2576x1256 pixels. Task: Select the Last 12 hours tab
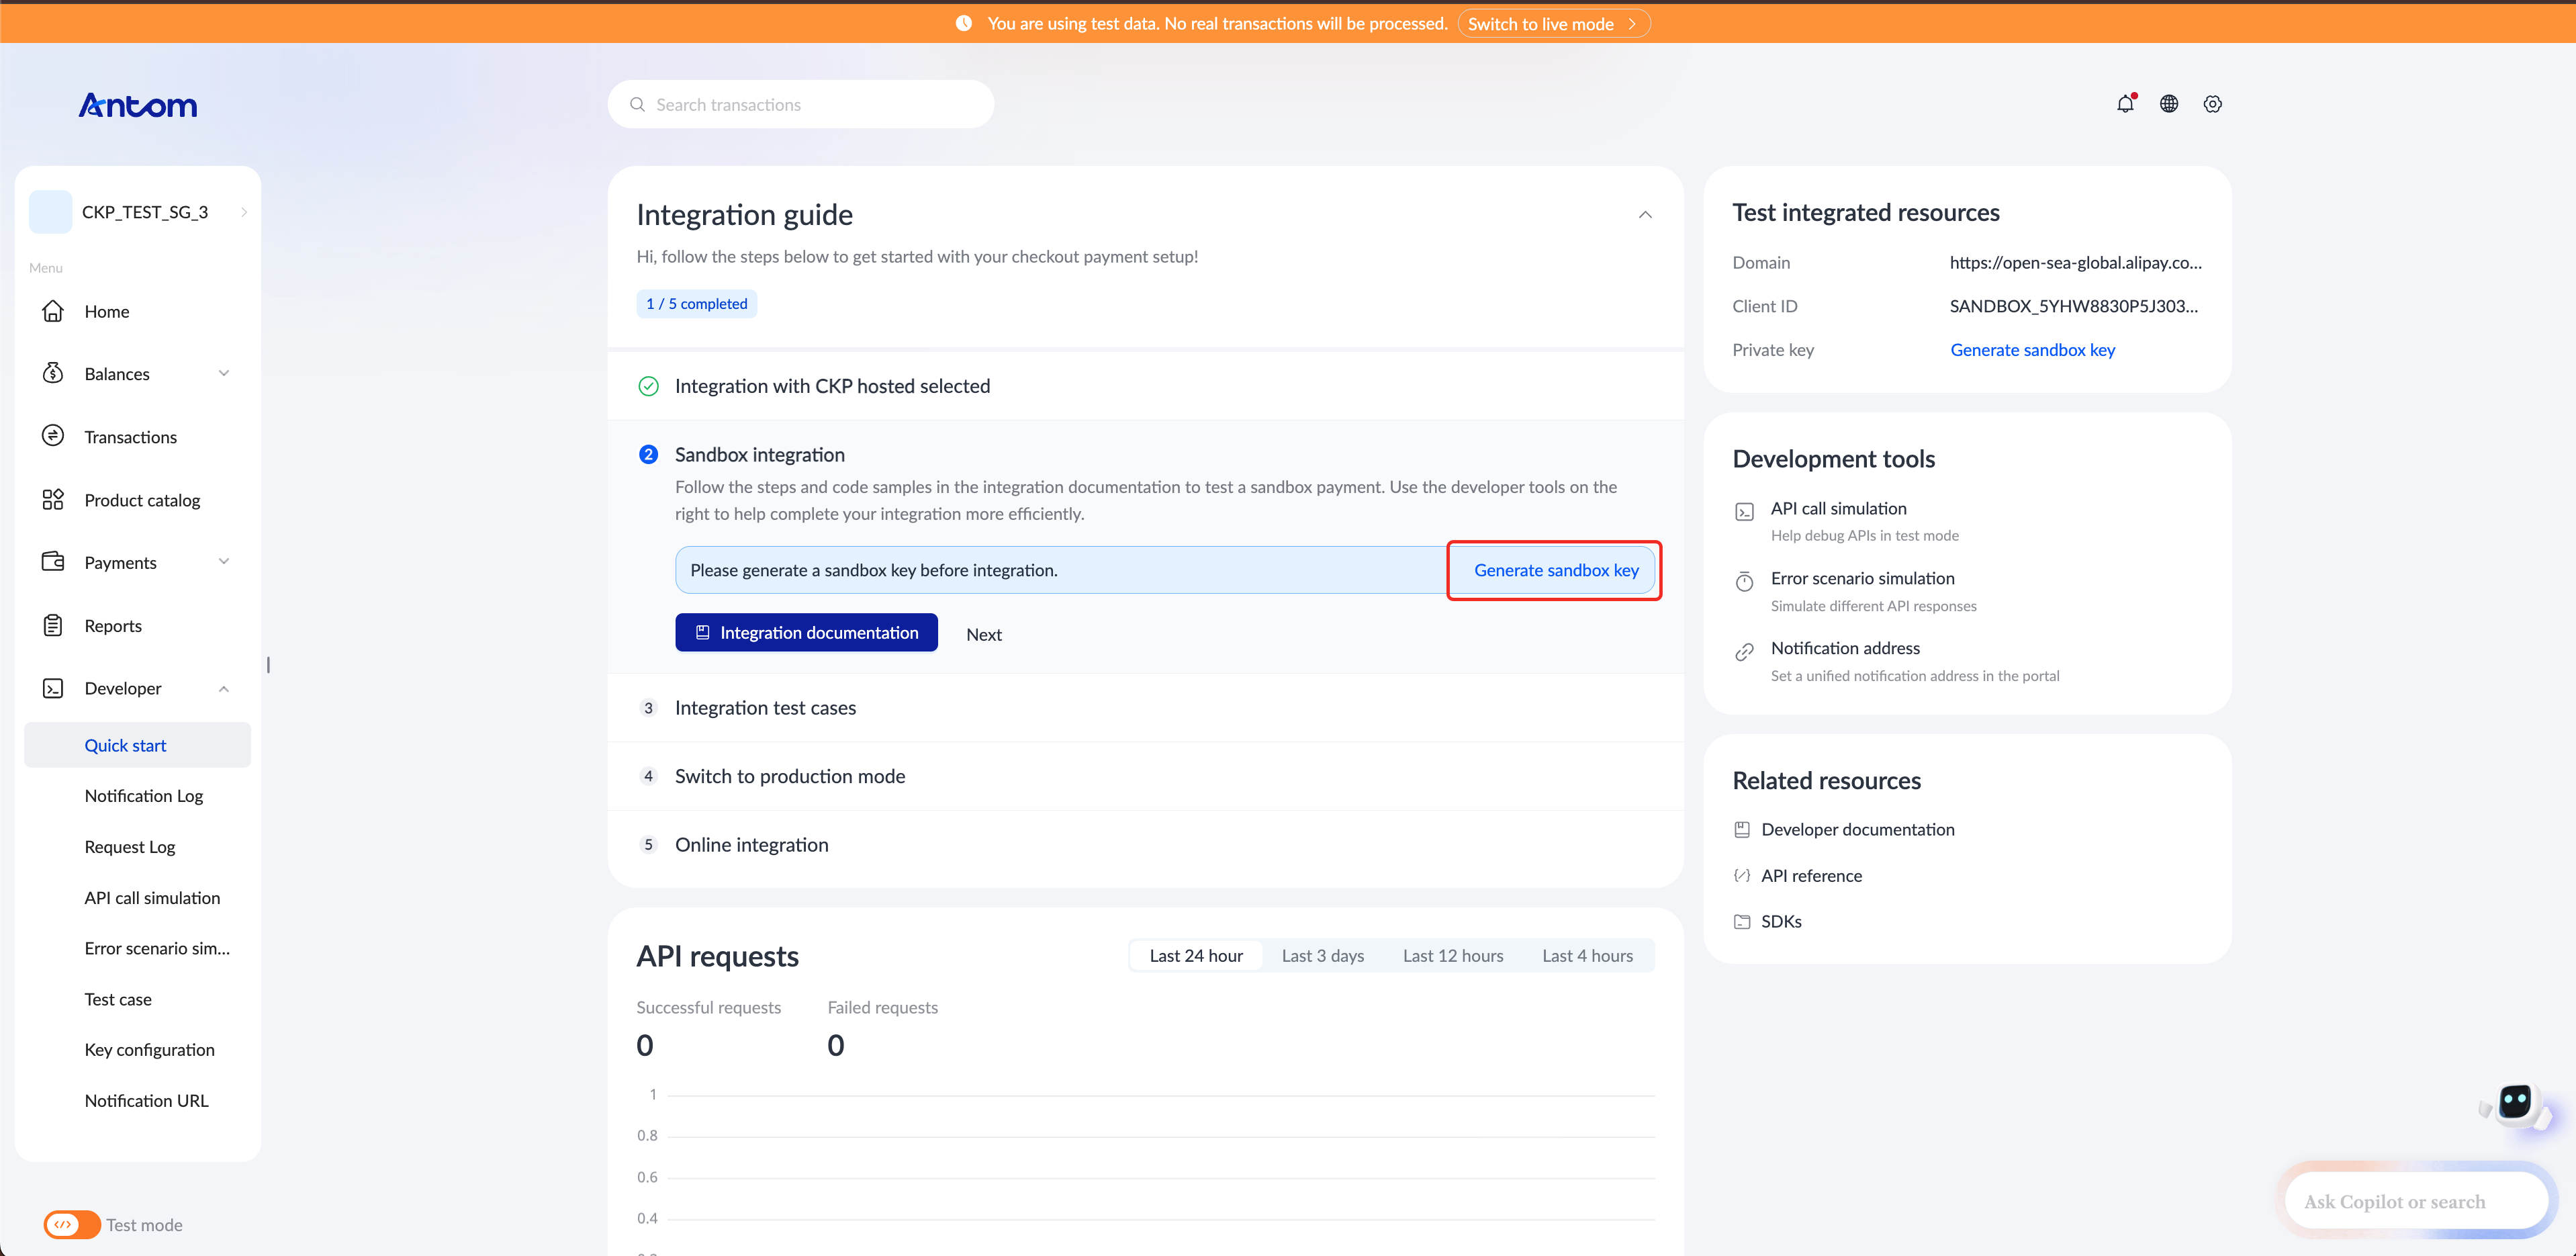coord(1452,955)
